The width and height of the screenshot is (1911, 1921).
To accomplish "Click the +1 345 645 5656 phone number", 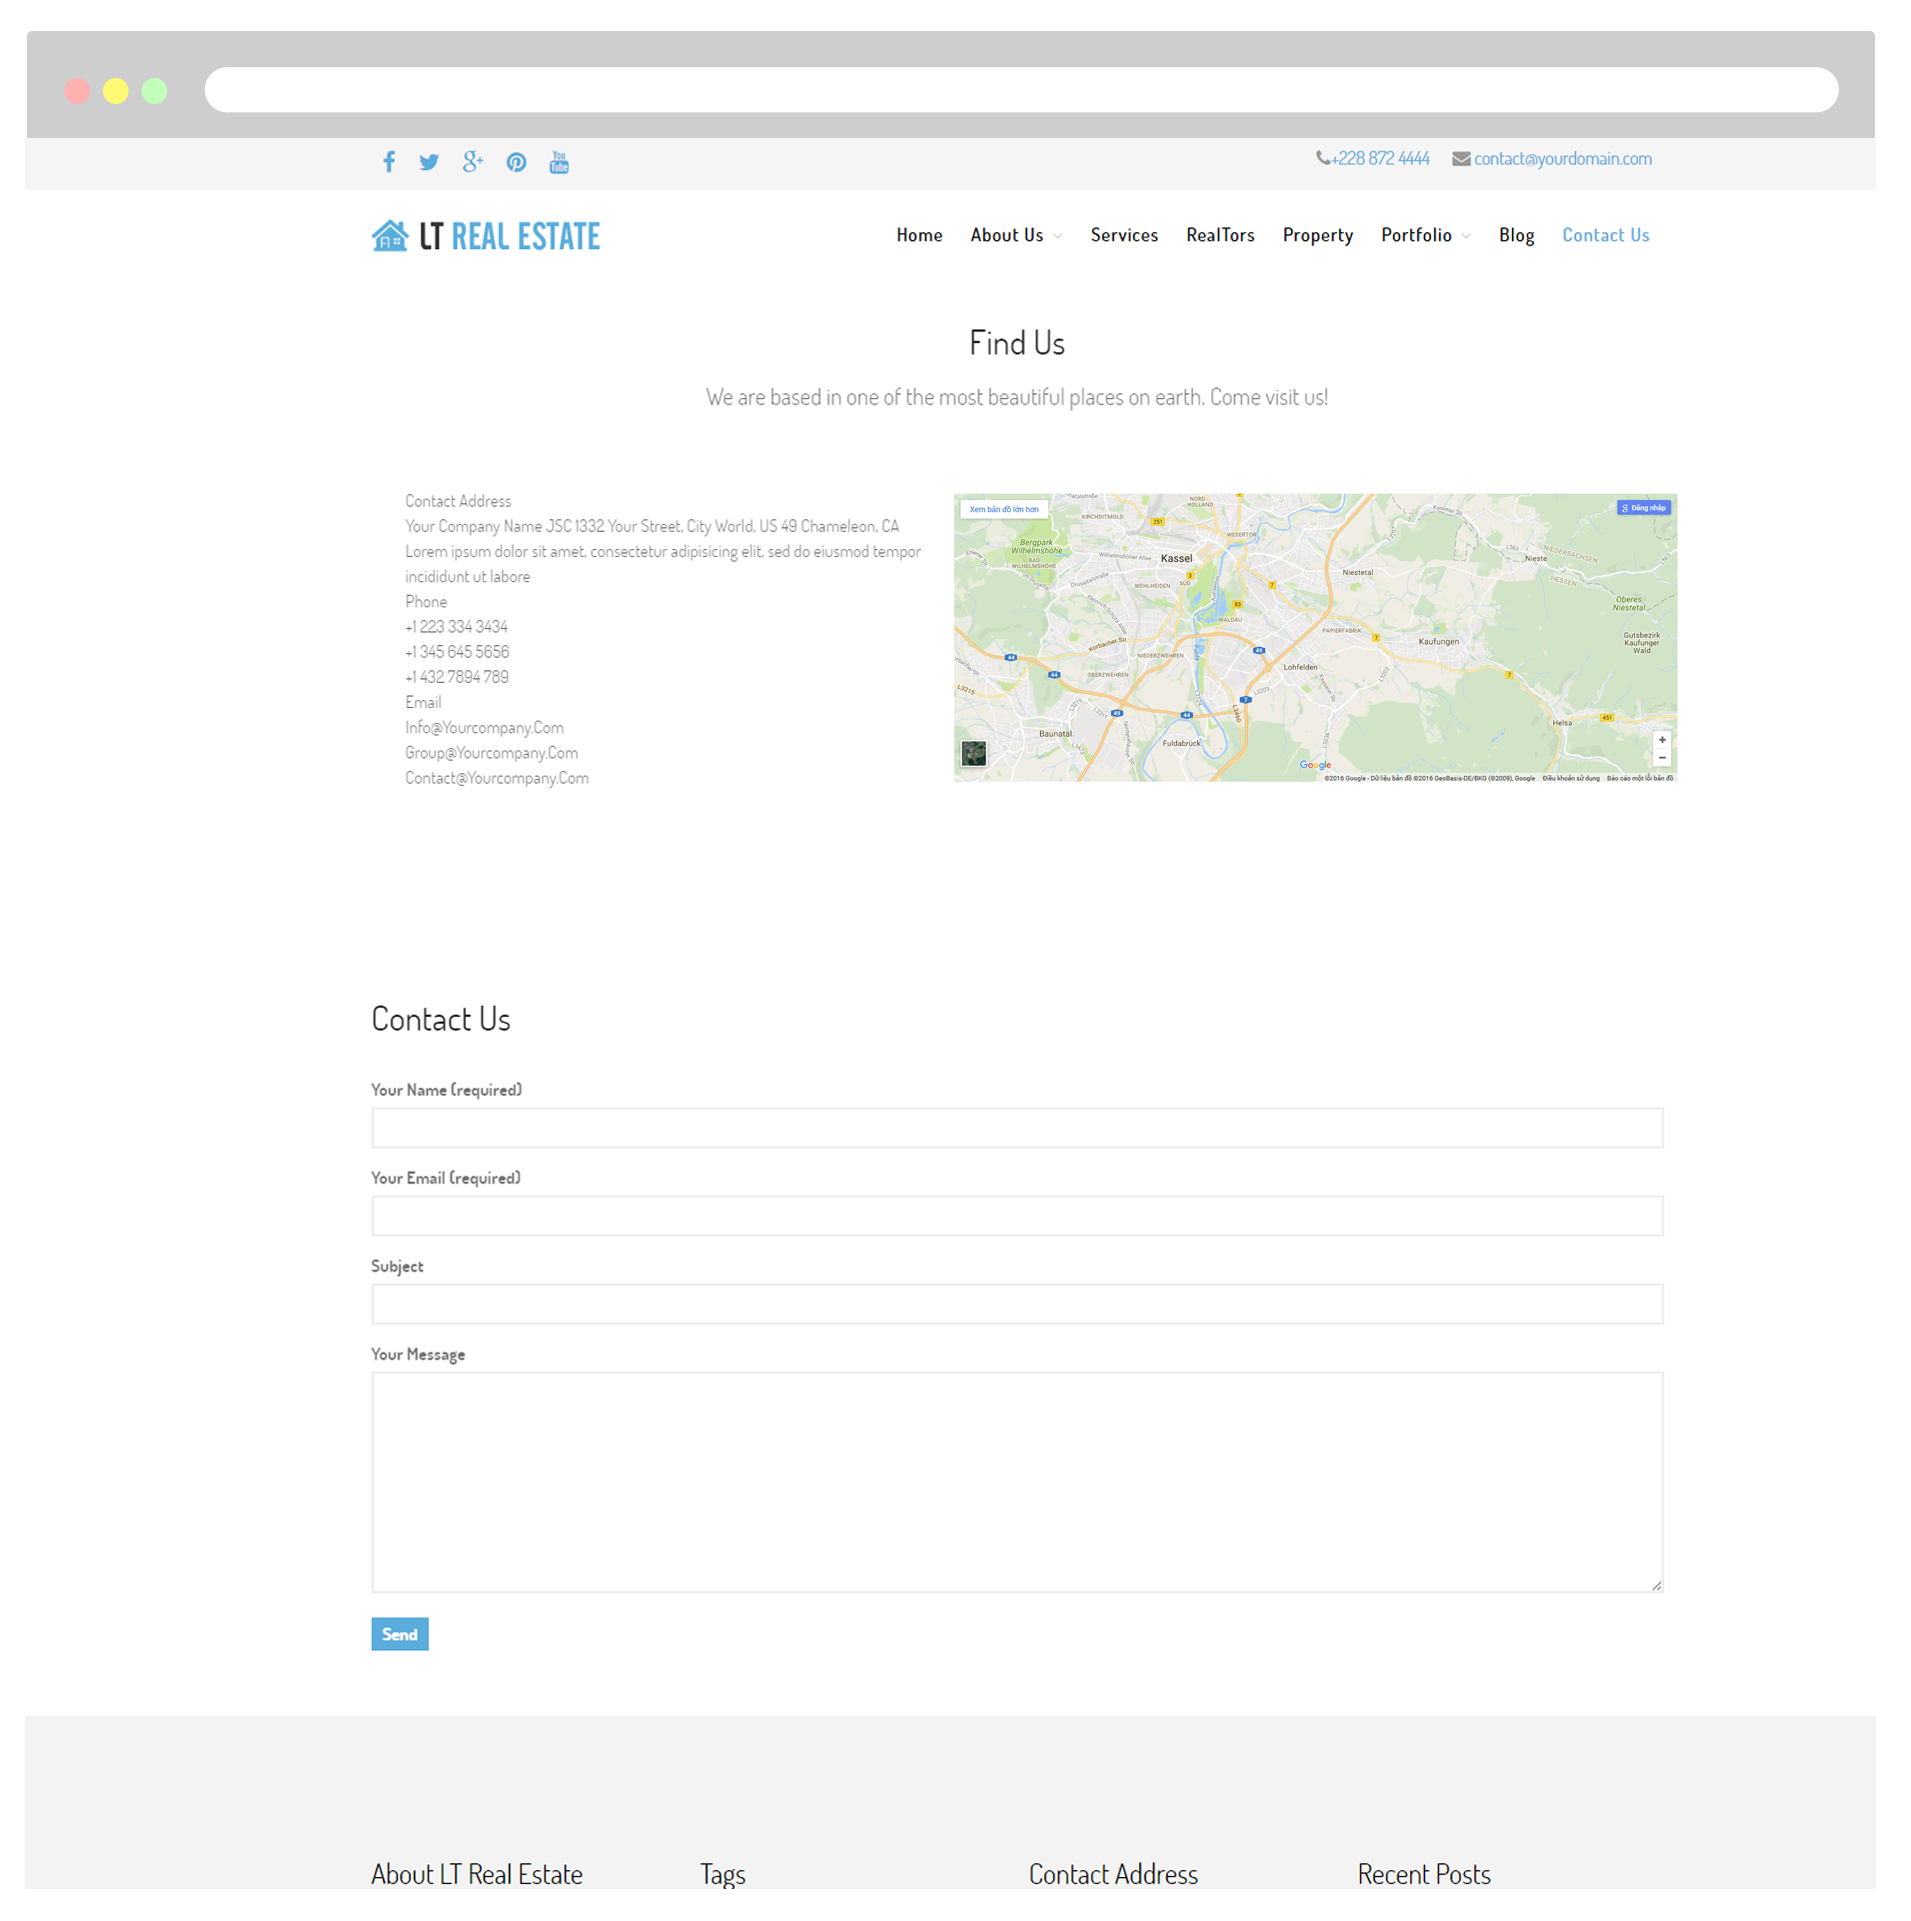I will (457, 651).
